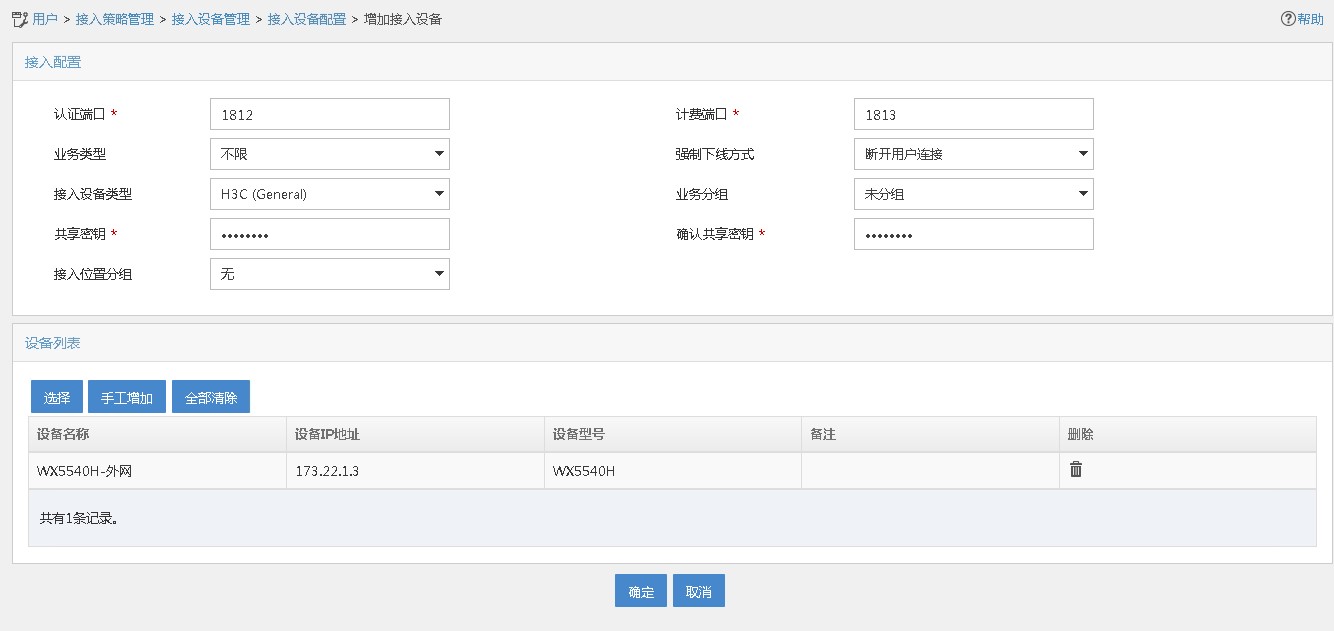Click the 增加接入设备 breadcrumb text
This screenshot has width=1334, height=631.
click(403, 19)
